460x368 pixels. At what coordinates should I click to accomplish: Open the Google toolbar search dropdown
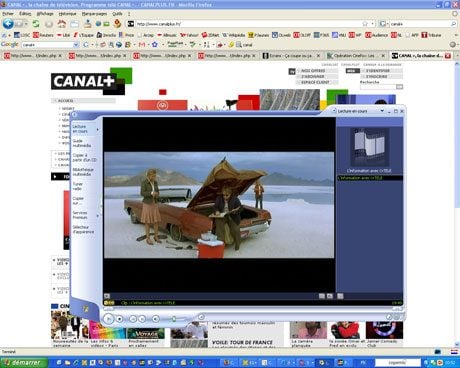76,45
